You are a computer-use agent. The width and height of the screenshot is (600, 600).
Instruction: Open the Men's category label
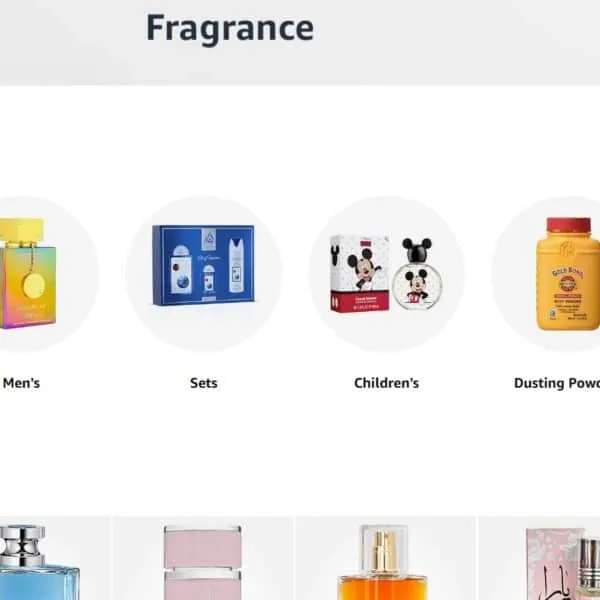(21, 383)
